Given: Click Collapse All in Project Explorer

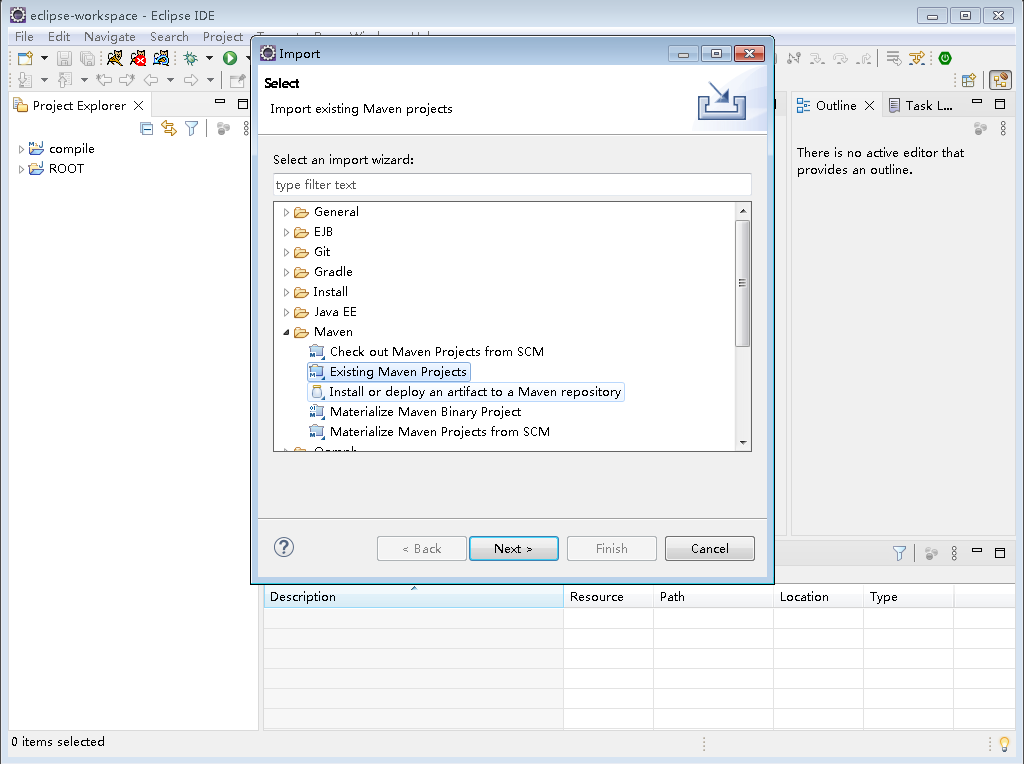Looking at the screenshot, I should (x=147, y=129).
